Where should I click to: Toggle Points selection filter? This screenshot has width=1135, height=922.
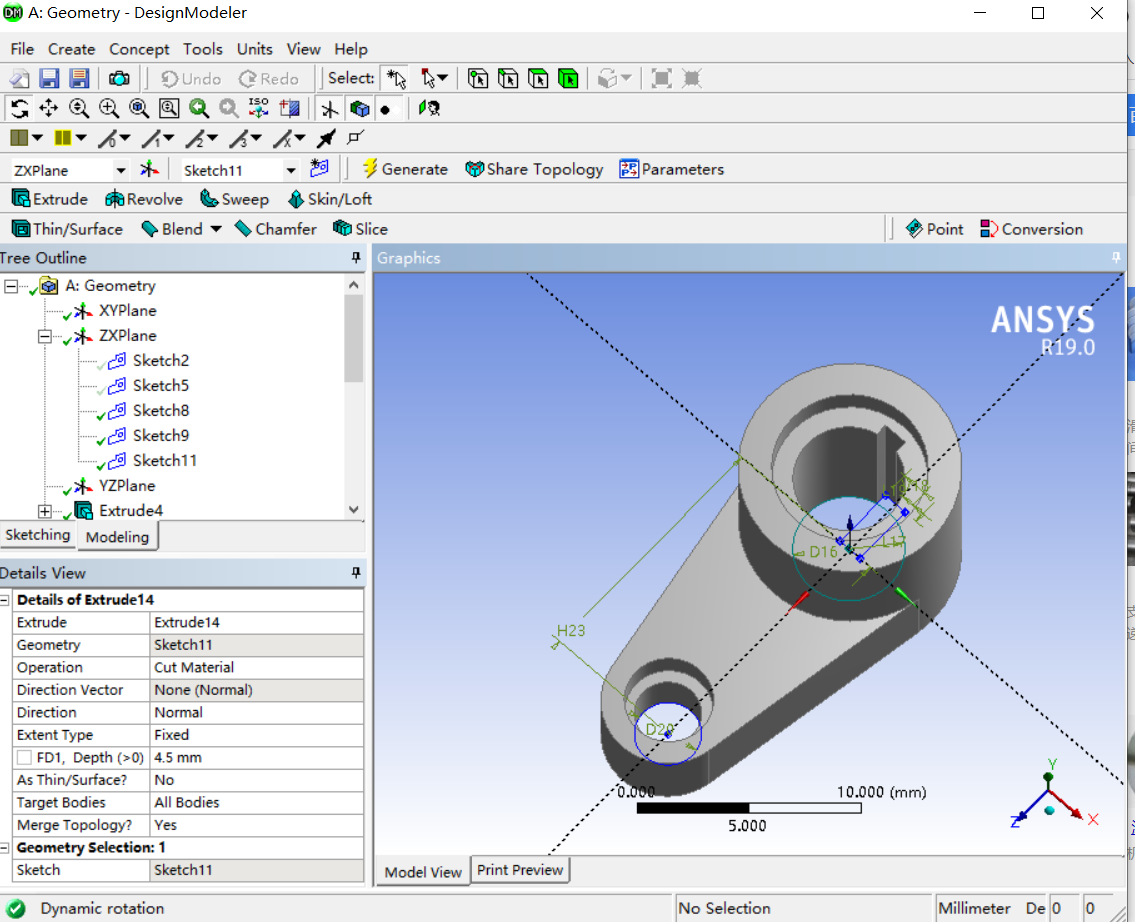point(478,78)
